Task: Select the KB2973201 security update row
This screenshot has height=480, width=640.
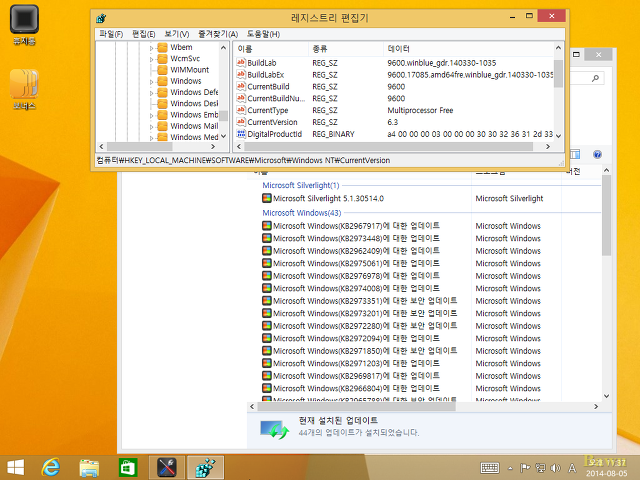Action: click(431, 313)
